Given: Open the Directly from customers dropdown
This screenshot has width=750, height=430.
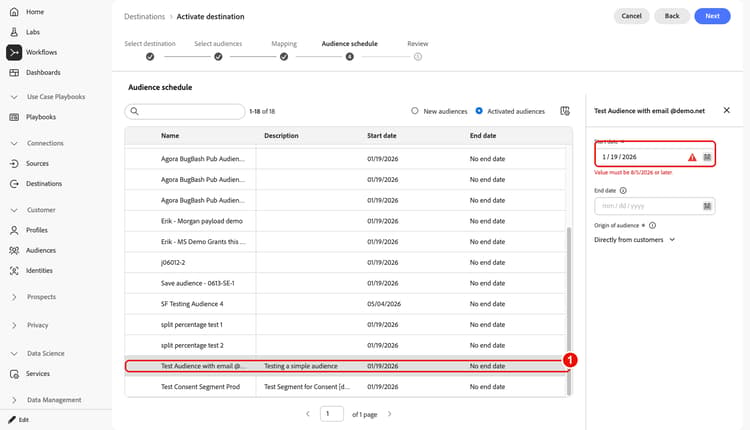Looking at the screenshot, I should (634, 240).
